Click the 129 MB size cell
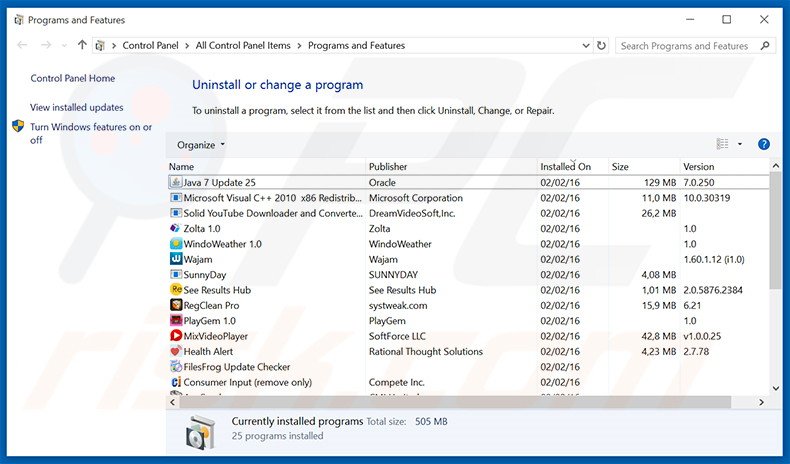Image resolution: width=790 pixels, height=464 pixels. 660,182
